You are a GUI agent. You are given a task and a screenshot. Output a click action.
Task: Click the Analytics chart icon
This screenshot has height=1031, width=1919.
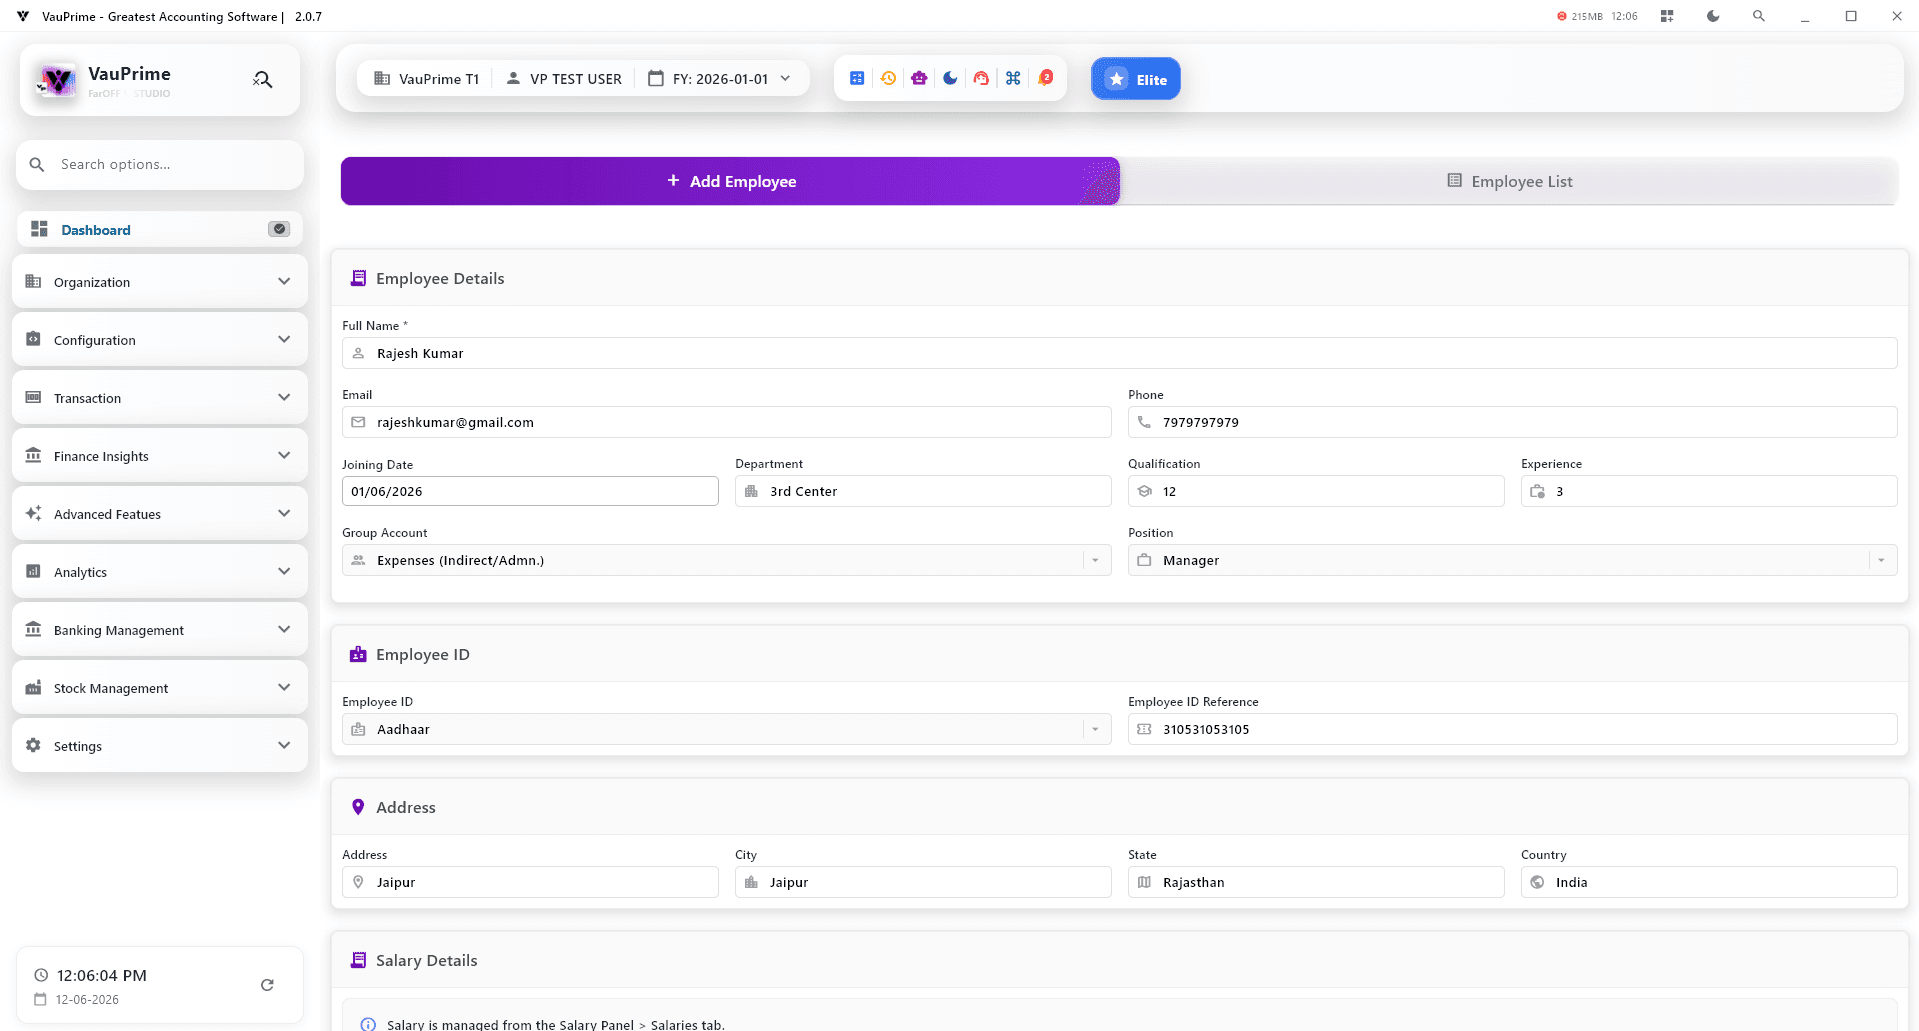33,571
